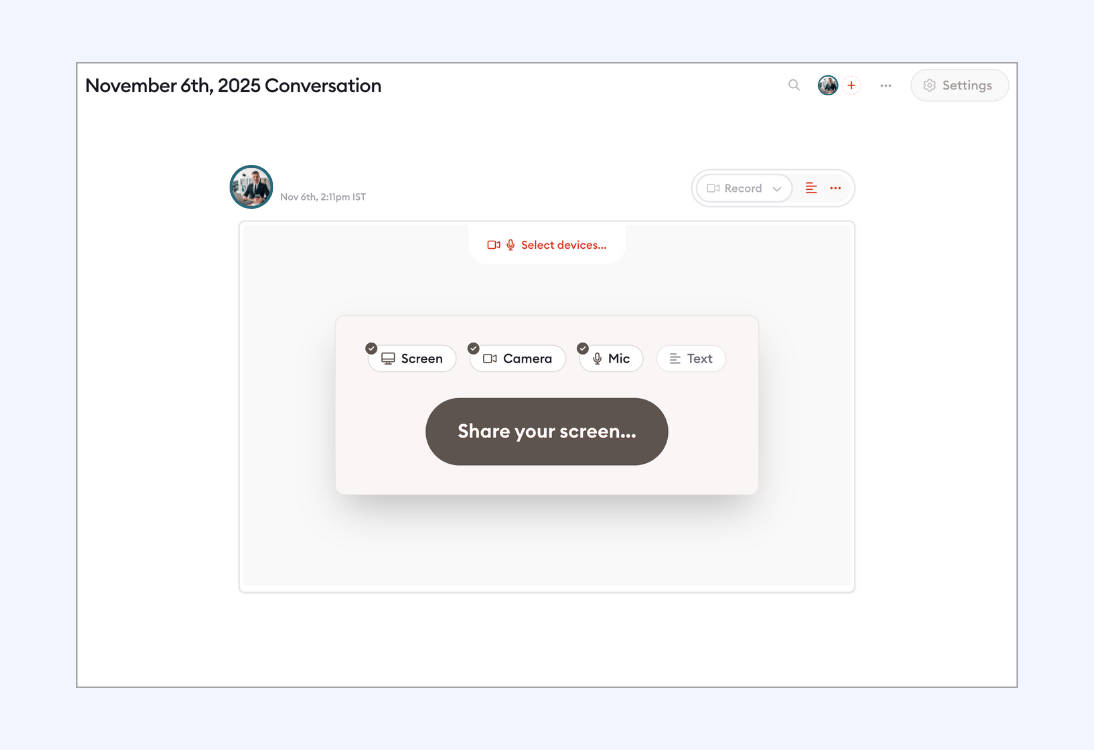1094x750 pixels.
Task: Select the Text mode option
Action: tap(691, 359)
